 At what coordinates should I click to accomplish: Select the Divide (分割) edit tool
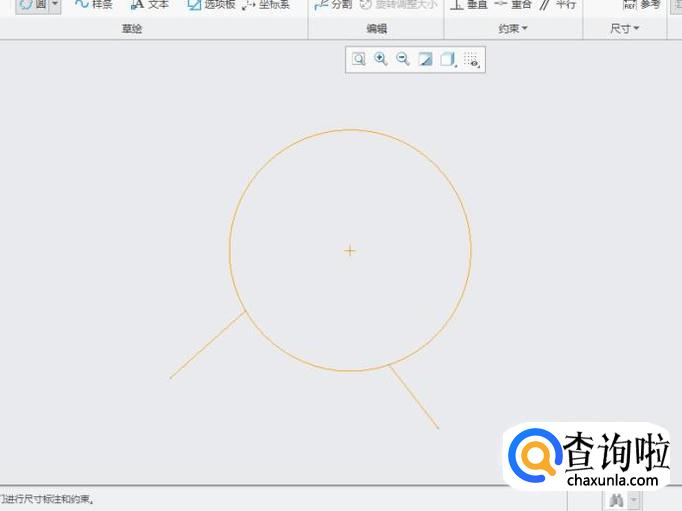tap(333, 5)
